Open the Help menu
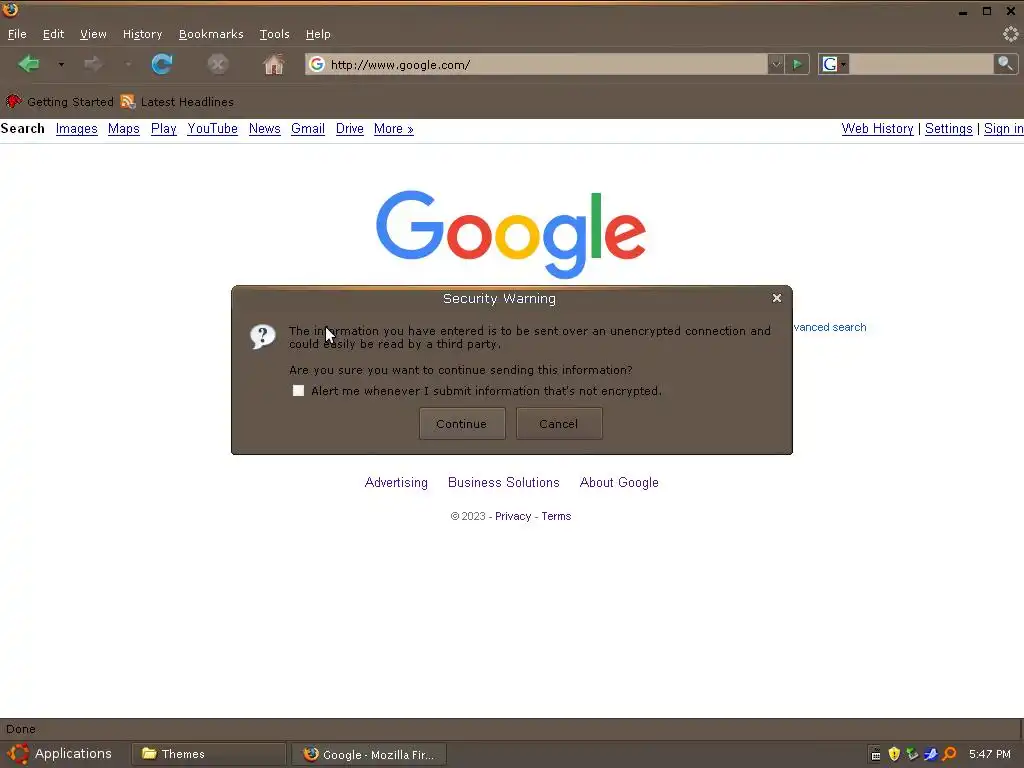 click(x=318, y=34)
